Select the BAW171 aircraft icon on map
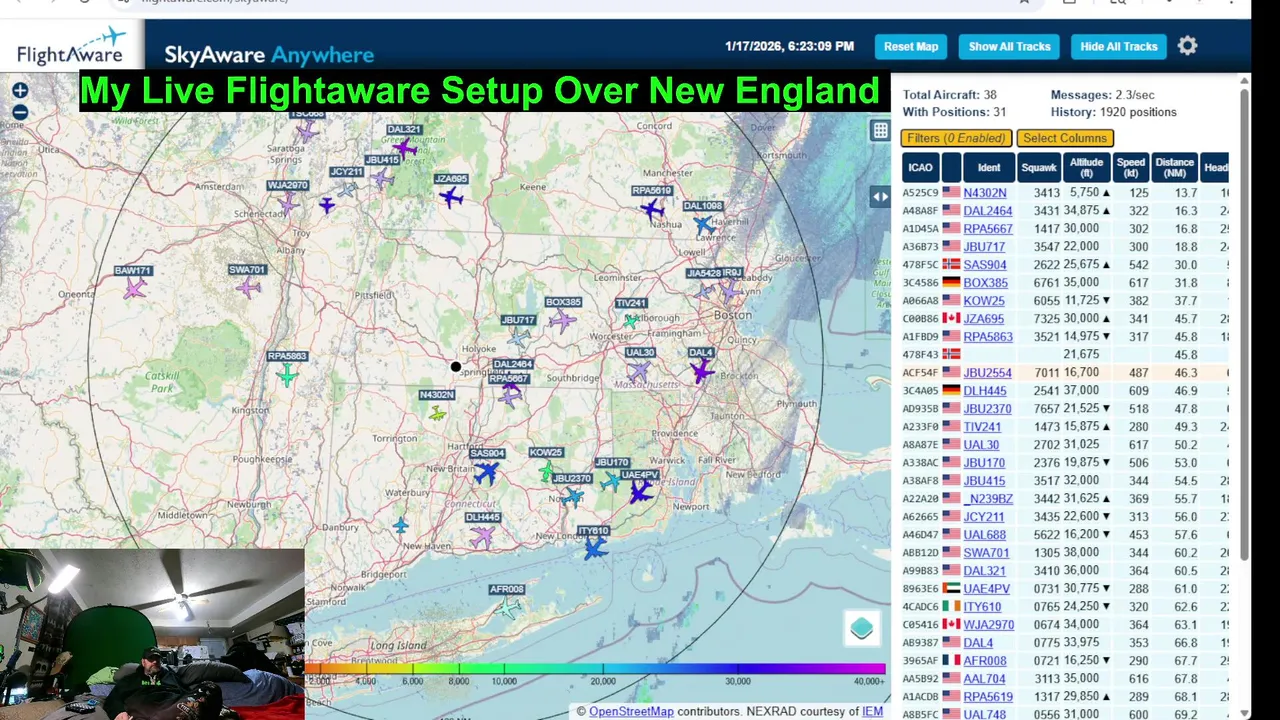 pos(134,289)
